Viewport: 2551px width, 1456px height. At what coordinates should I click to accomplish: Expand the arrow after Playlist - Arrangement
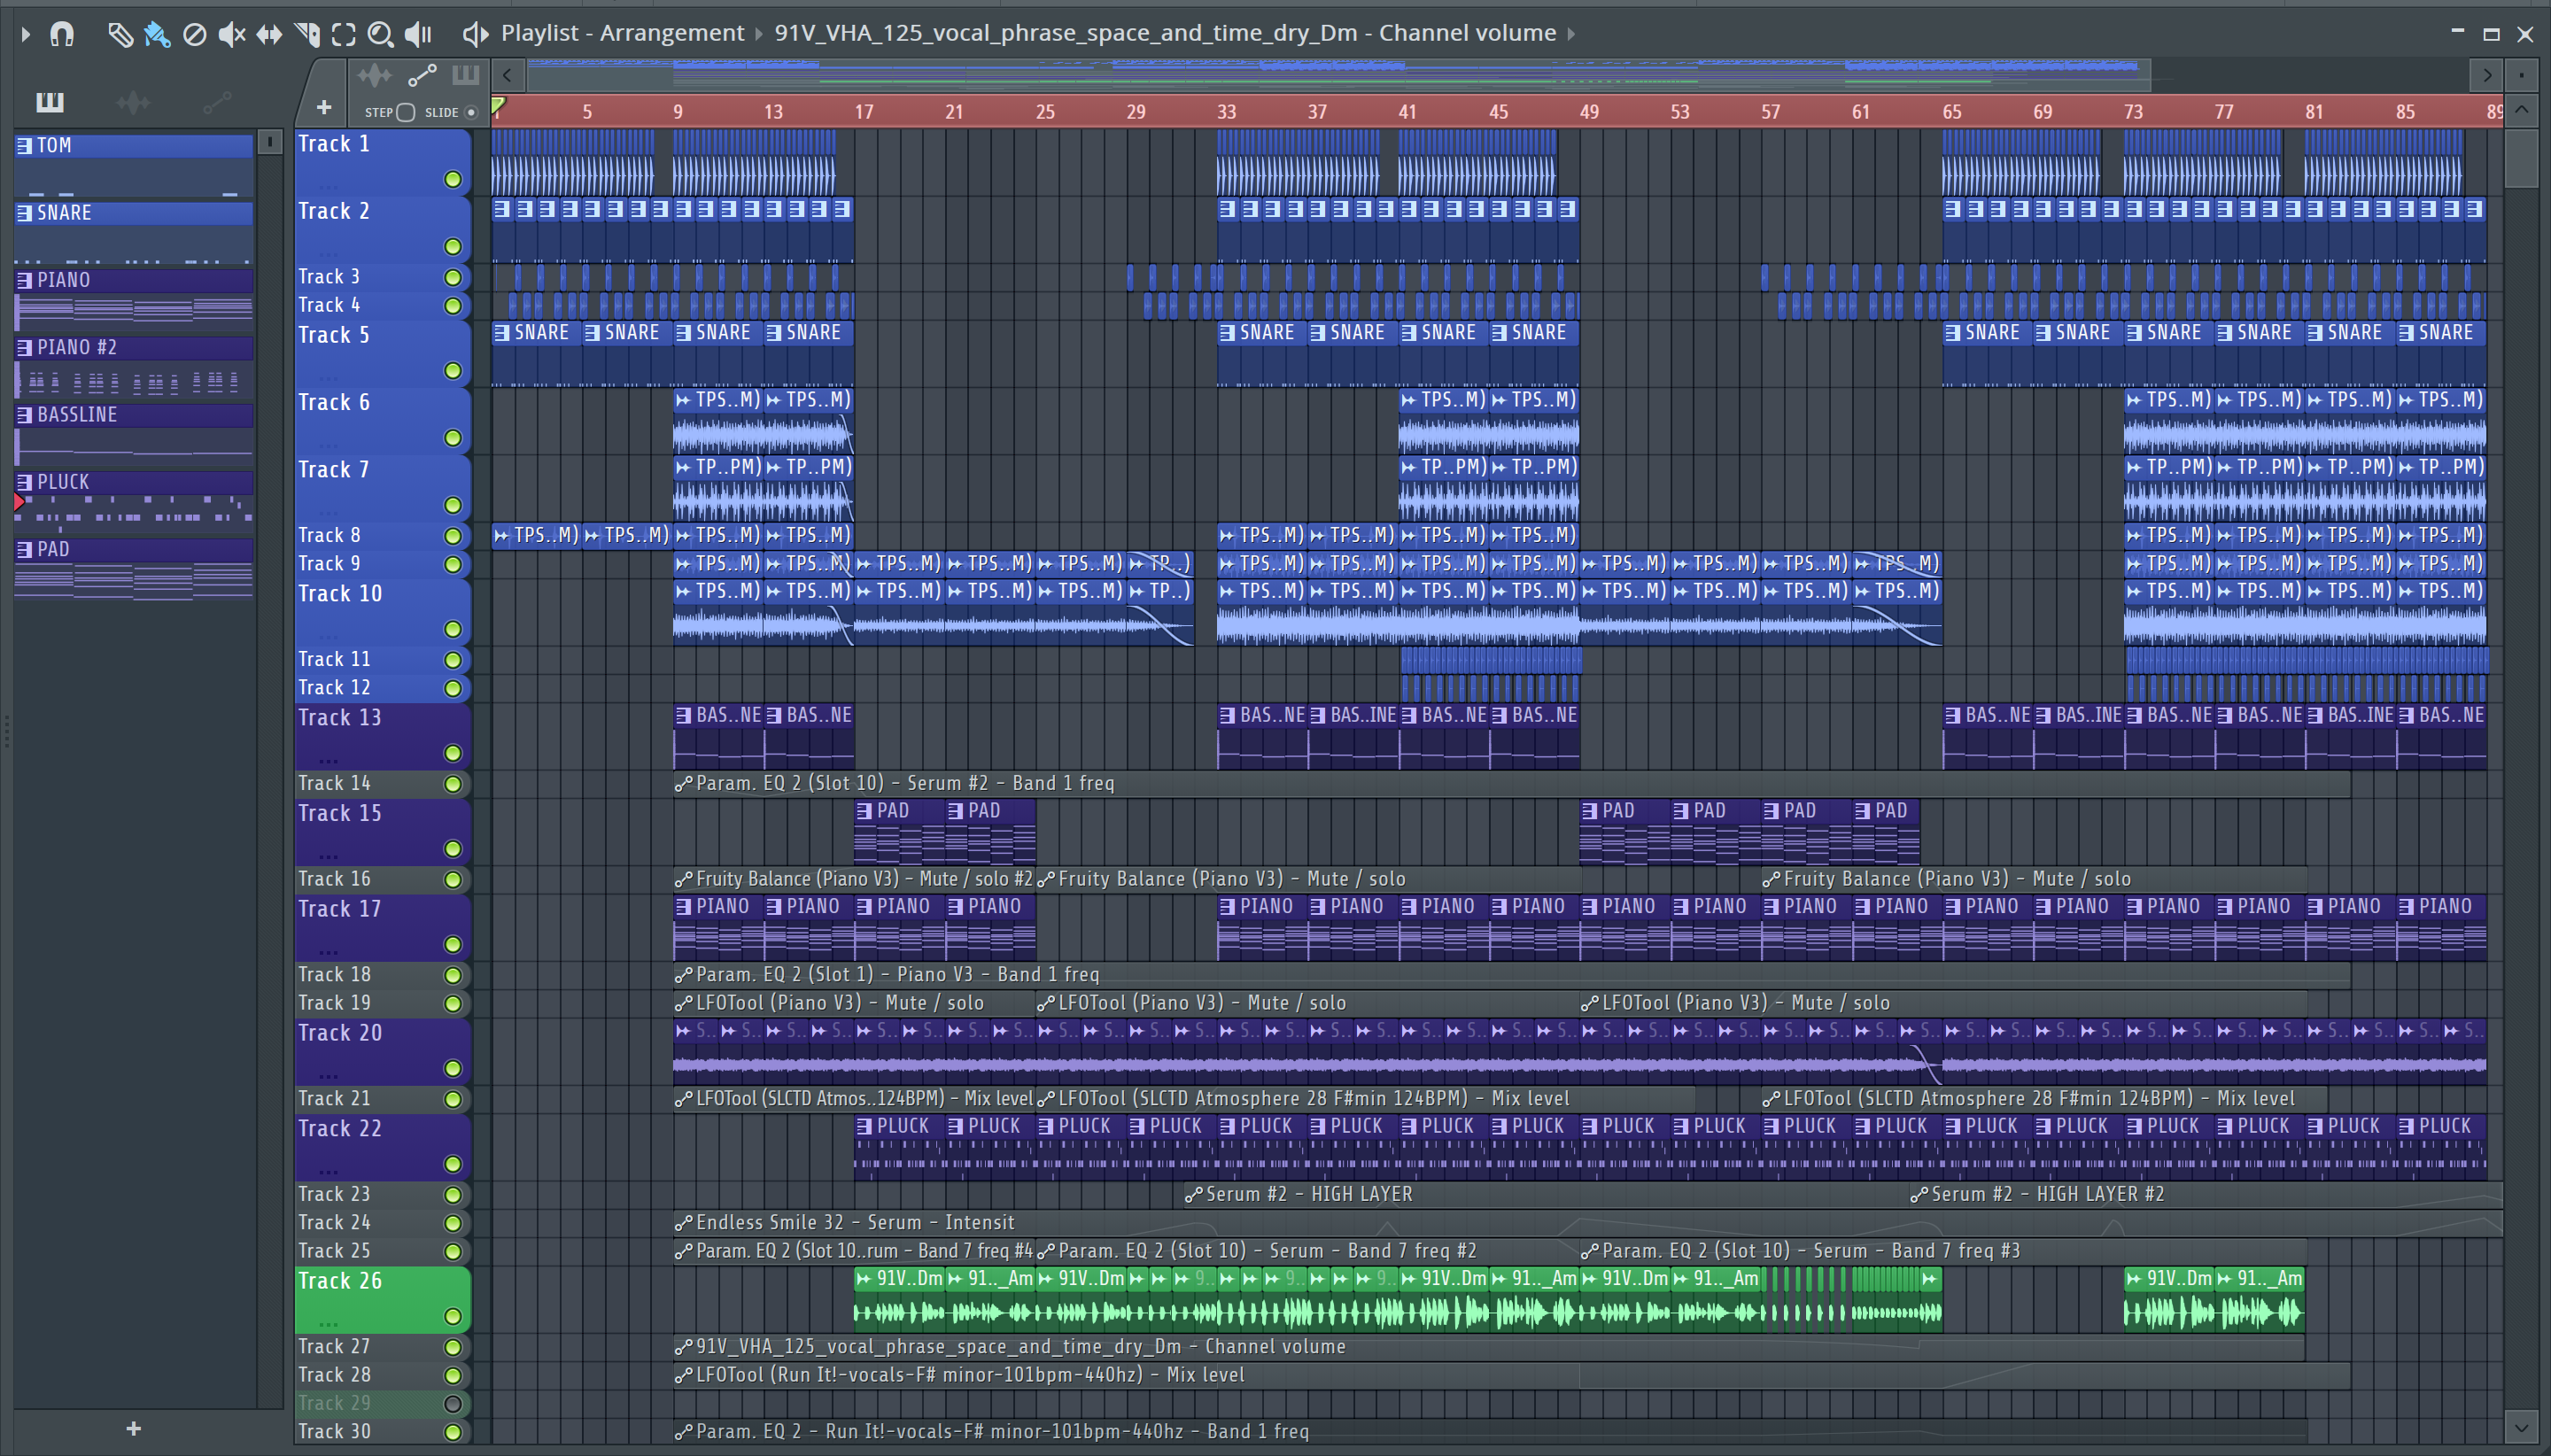pyautogui.click(x=759, y=34)
